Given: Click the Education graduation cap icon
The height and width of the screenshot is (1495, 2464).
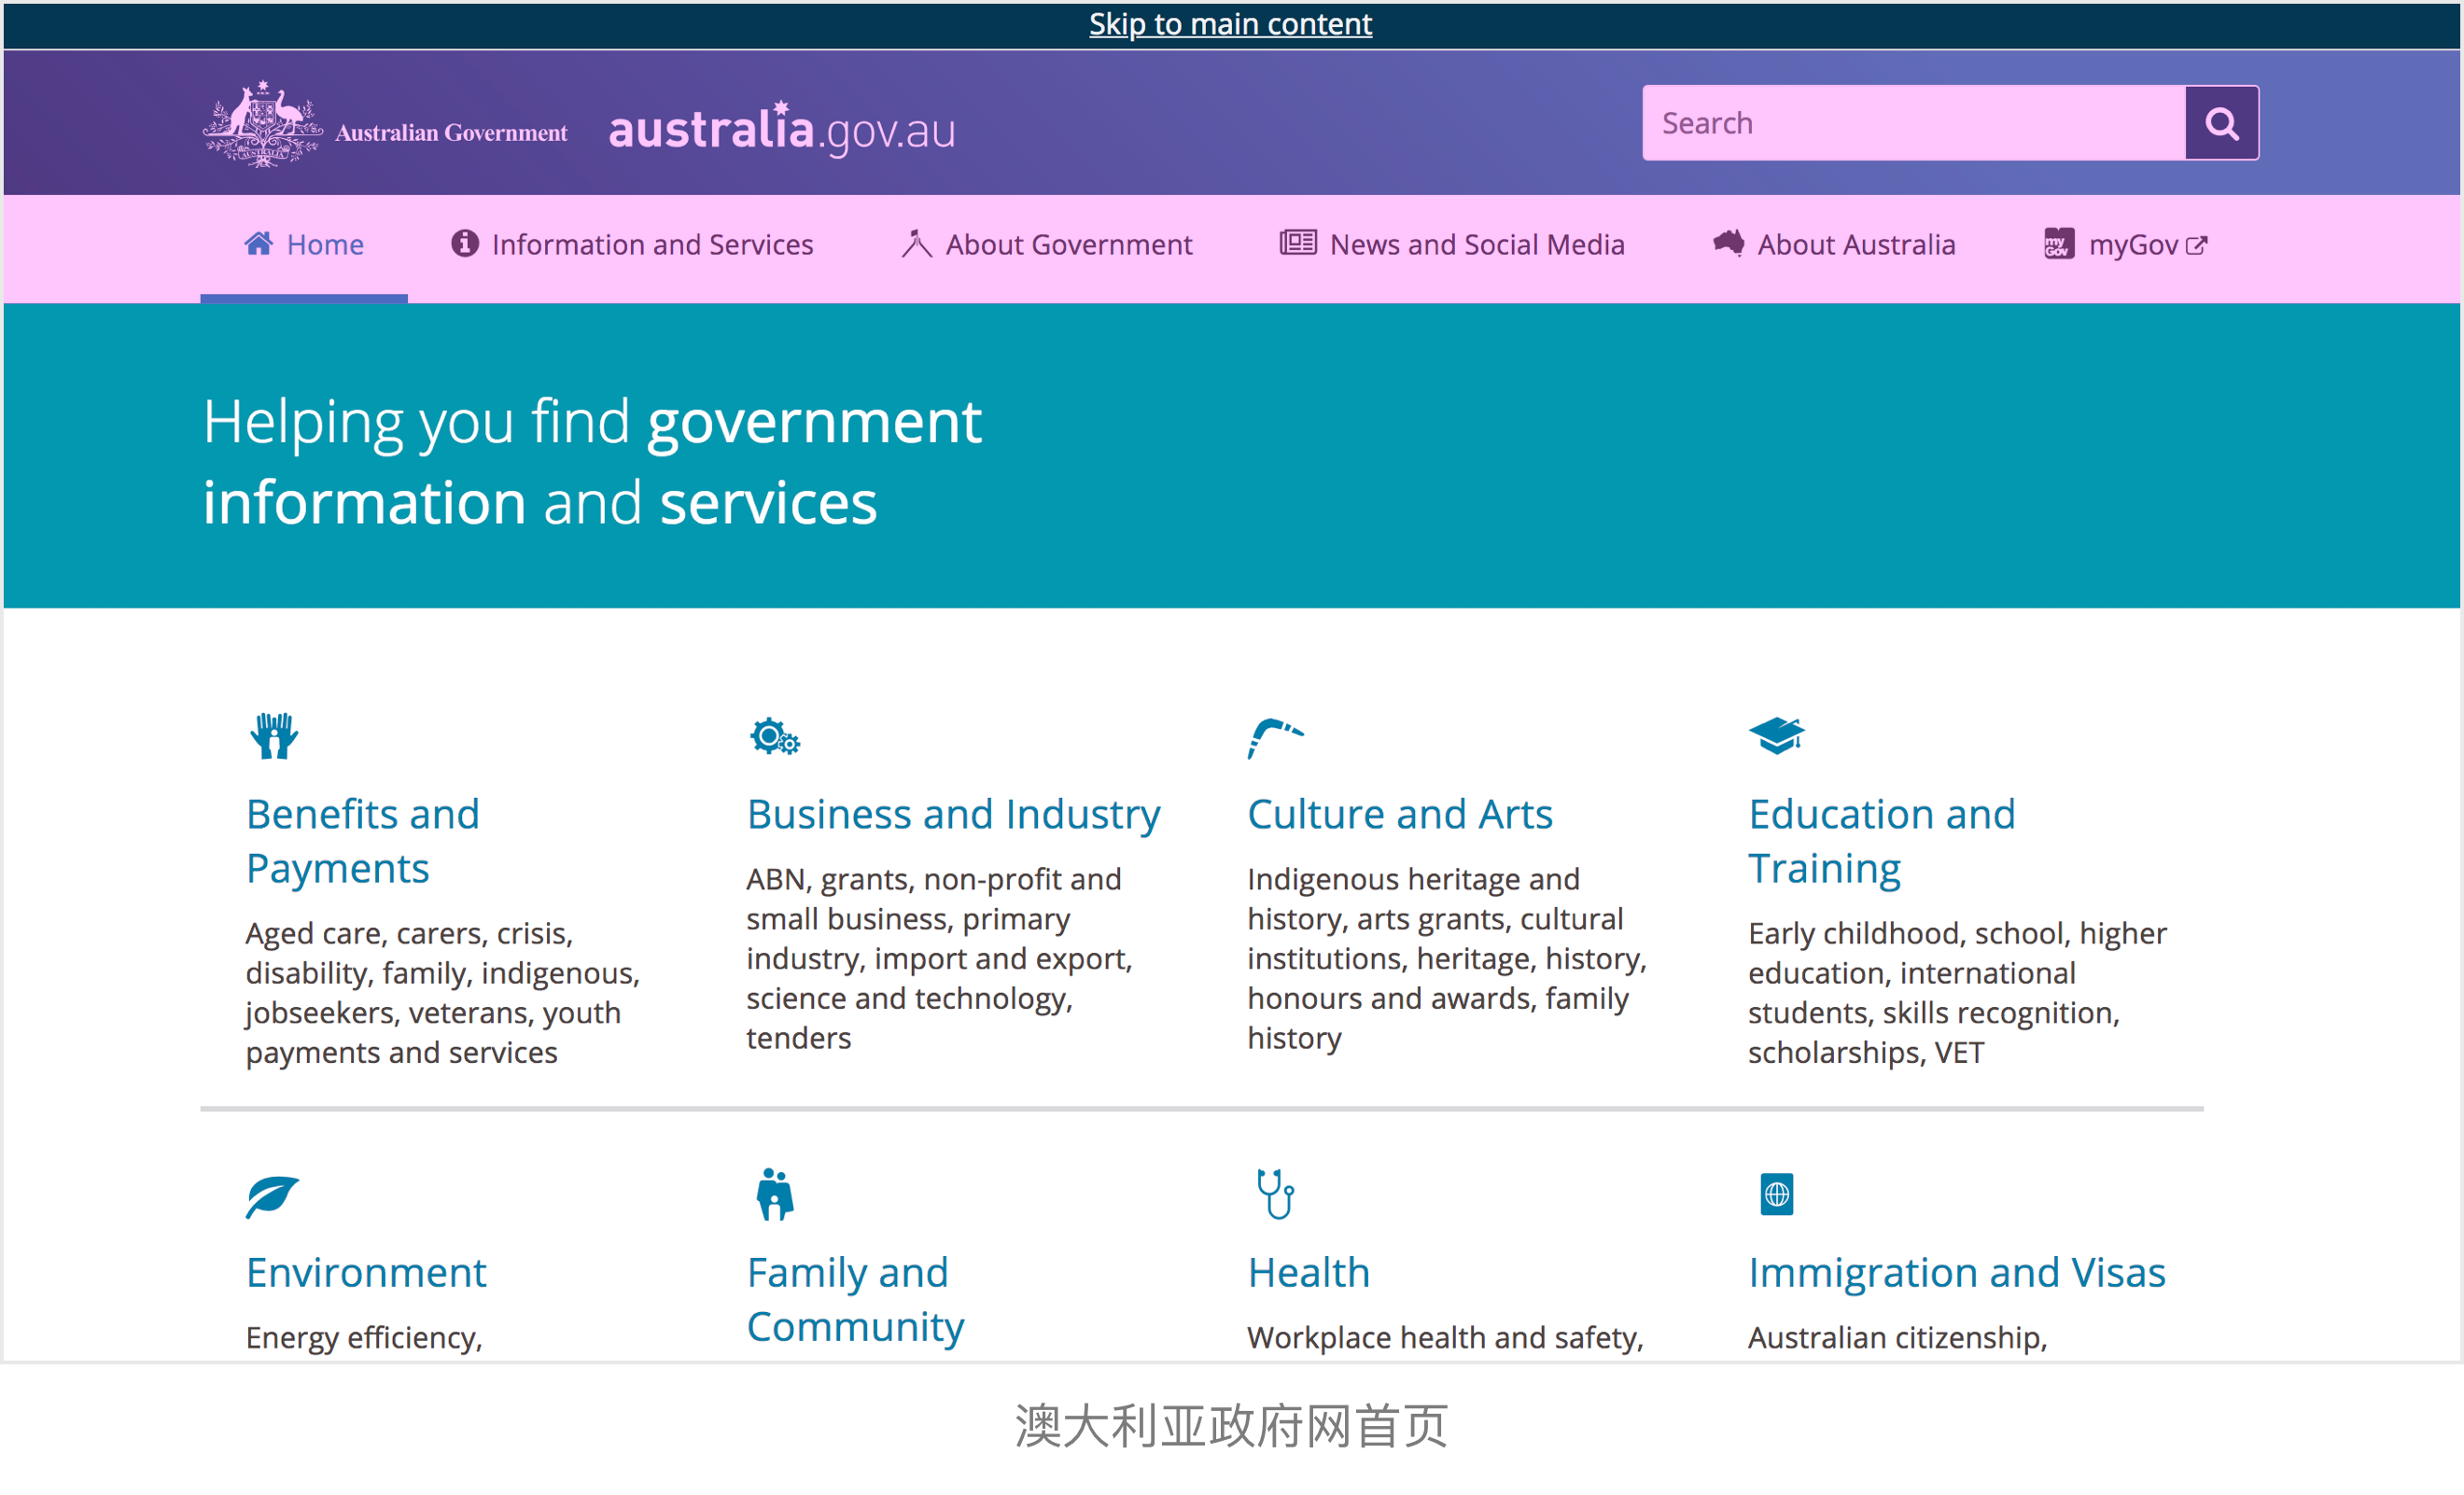Looking at the screenshot, I should tap(1776, 736).
